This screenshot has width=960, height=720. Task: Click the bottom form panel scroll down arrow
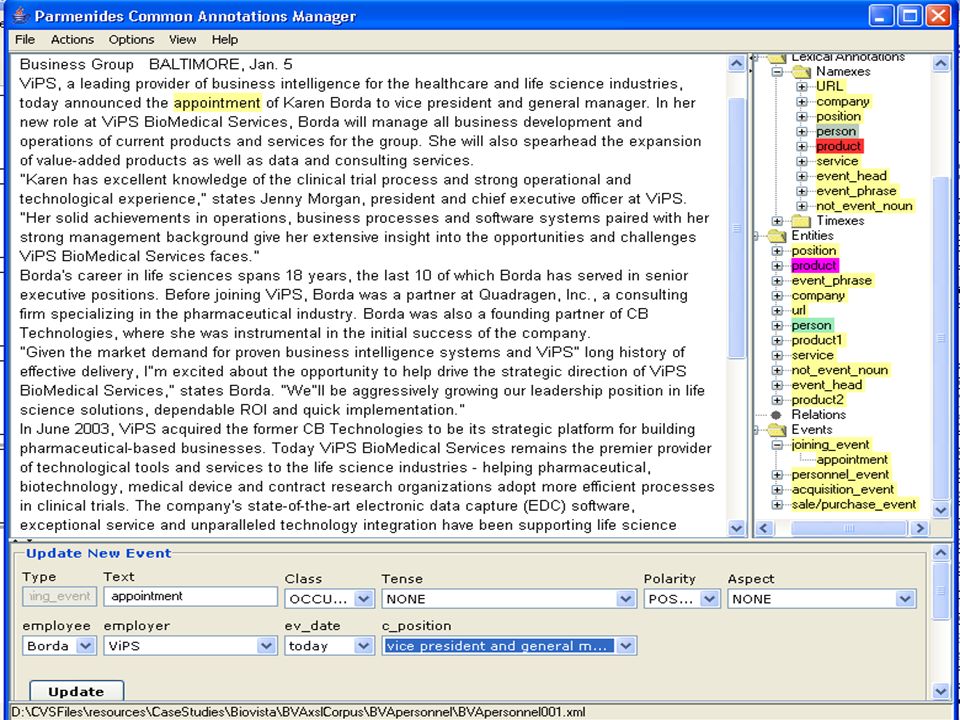pos(940,692)
